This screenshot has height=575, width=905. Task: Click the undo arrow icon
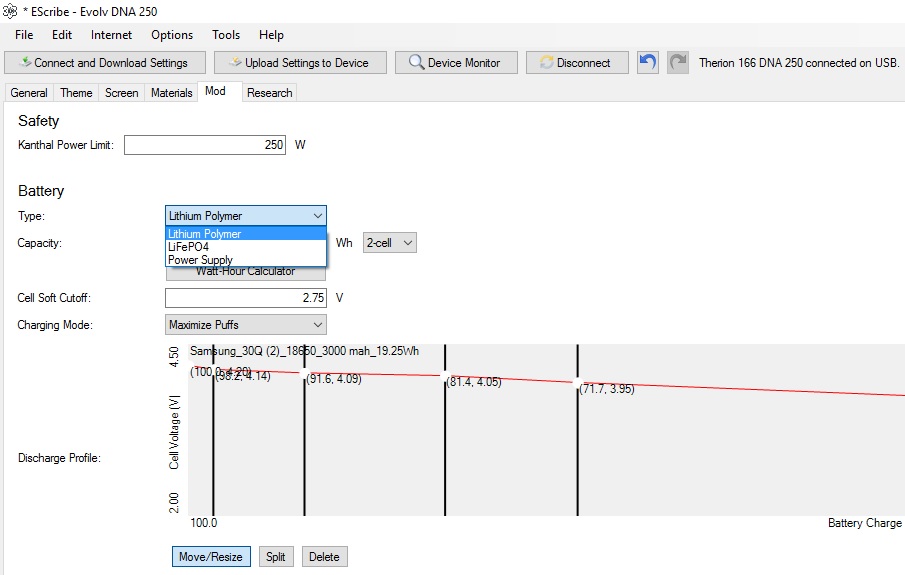pyautogui.click(x=648, y=62)
